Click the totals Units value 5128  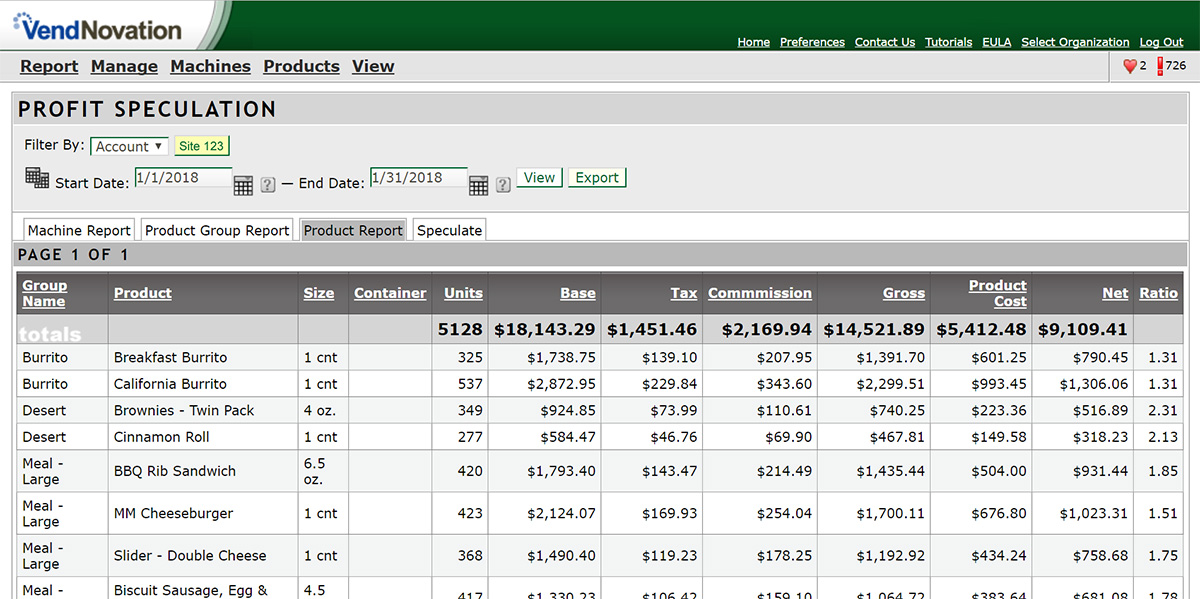click(460, 329)
